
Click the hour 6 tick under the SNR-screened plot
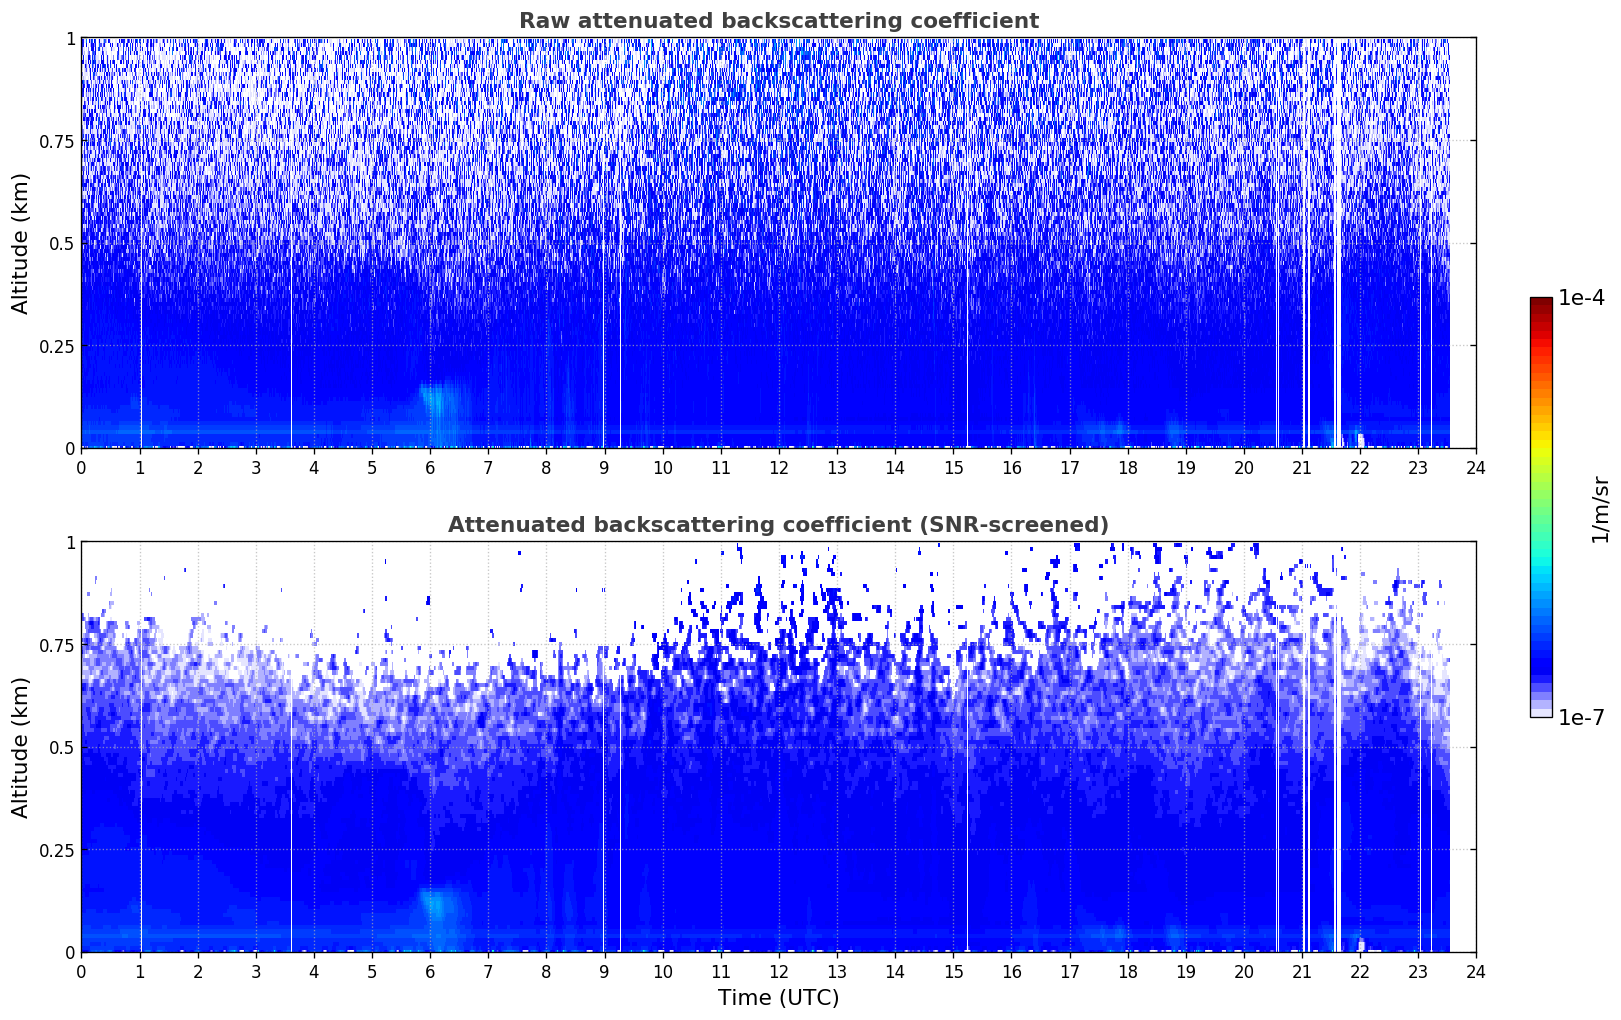tap(430, 971)
